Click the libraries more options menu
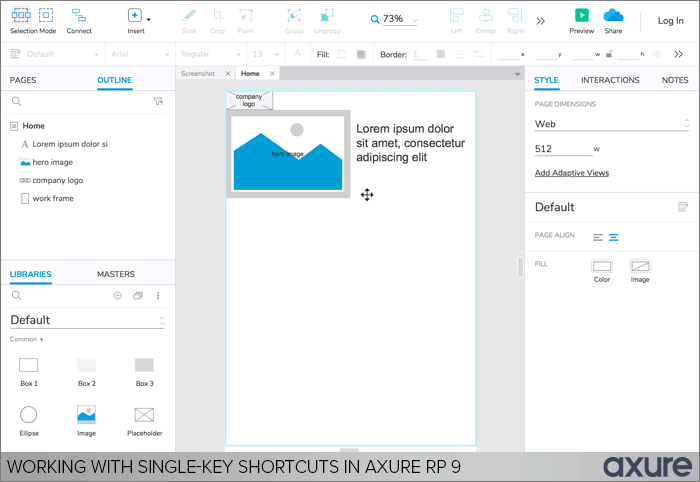Viewport: 700px width, 482px height. click(x=158, y=295)
